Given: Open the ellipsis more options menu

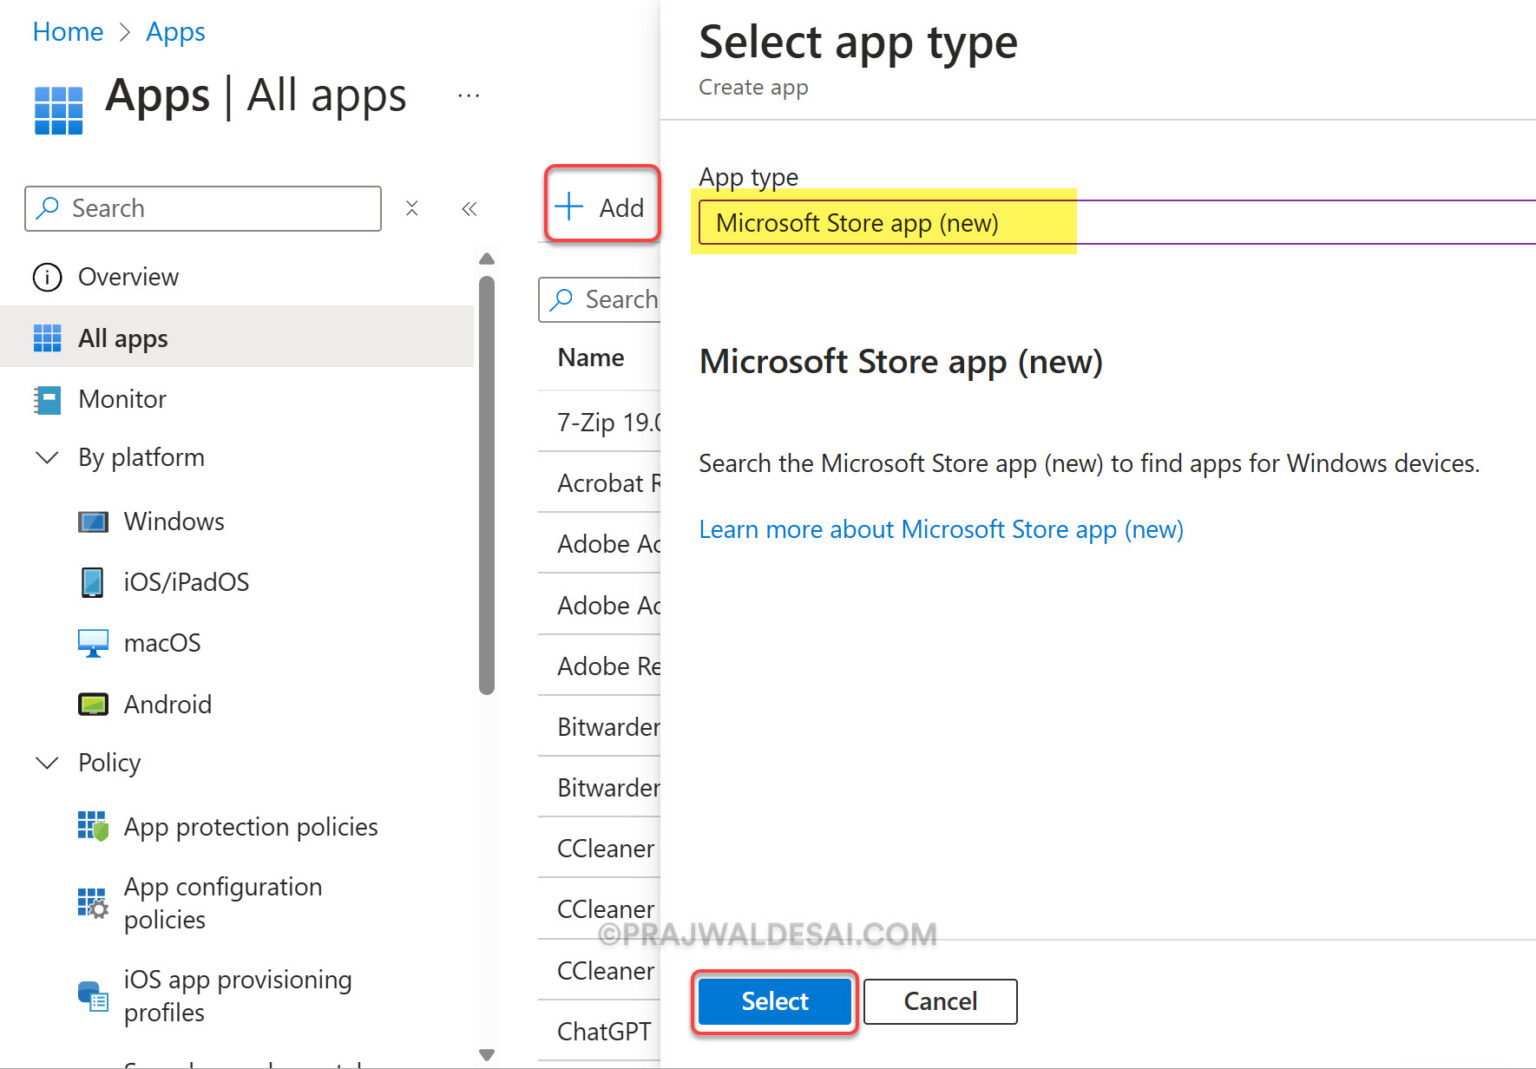Looking at the screenshot, I should coord(468,96).
